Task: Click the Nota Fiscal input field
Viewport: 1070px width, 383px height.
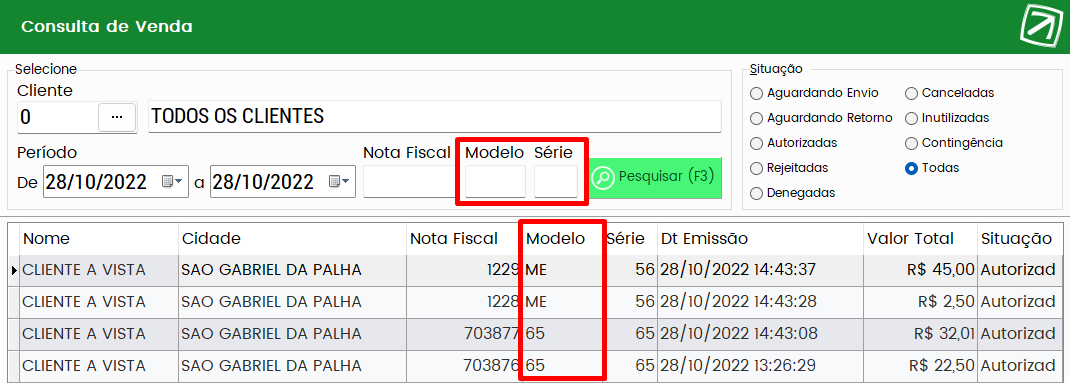Action: pyautogui.click(x=408, y=182)
